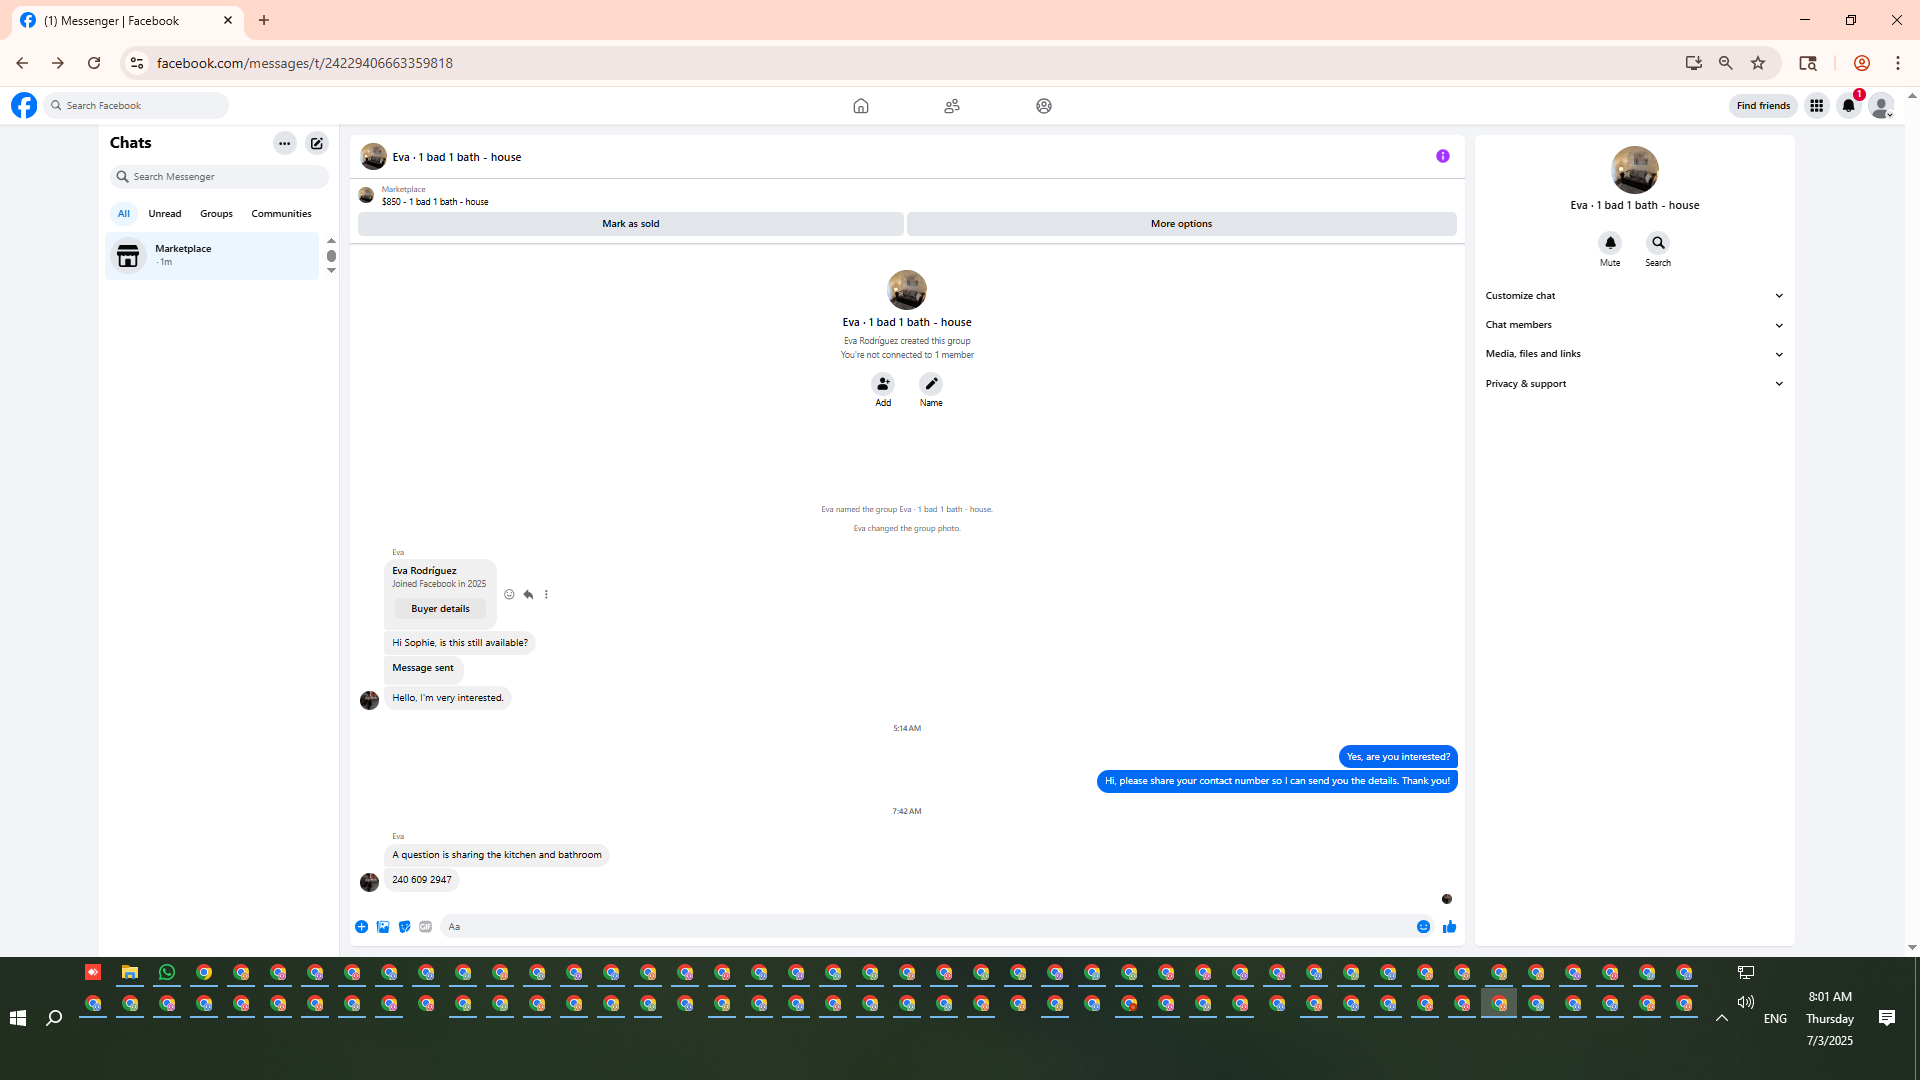
Task: Send a thumbs-up like
Action: pyautogui.click(x=1449, y=927)
